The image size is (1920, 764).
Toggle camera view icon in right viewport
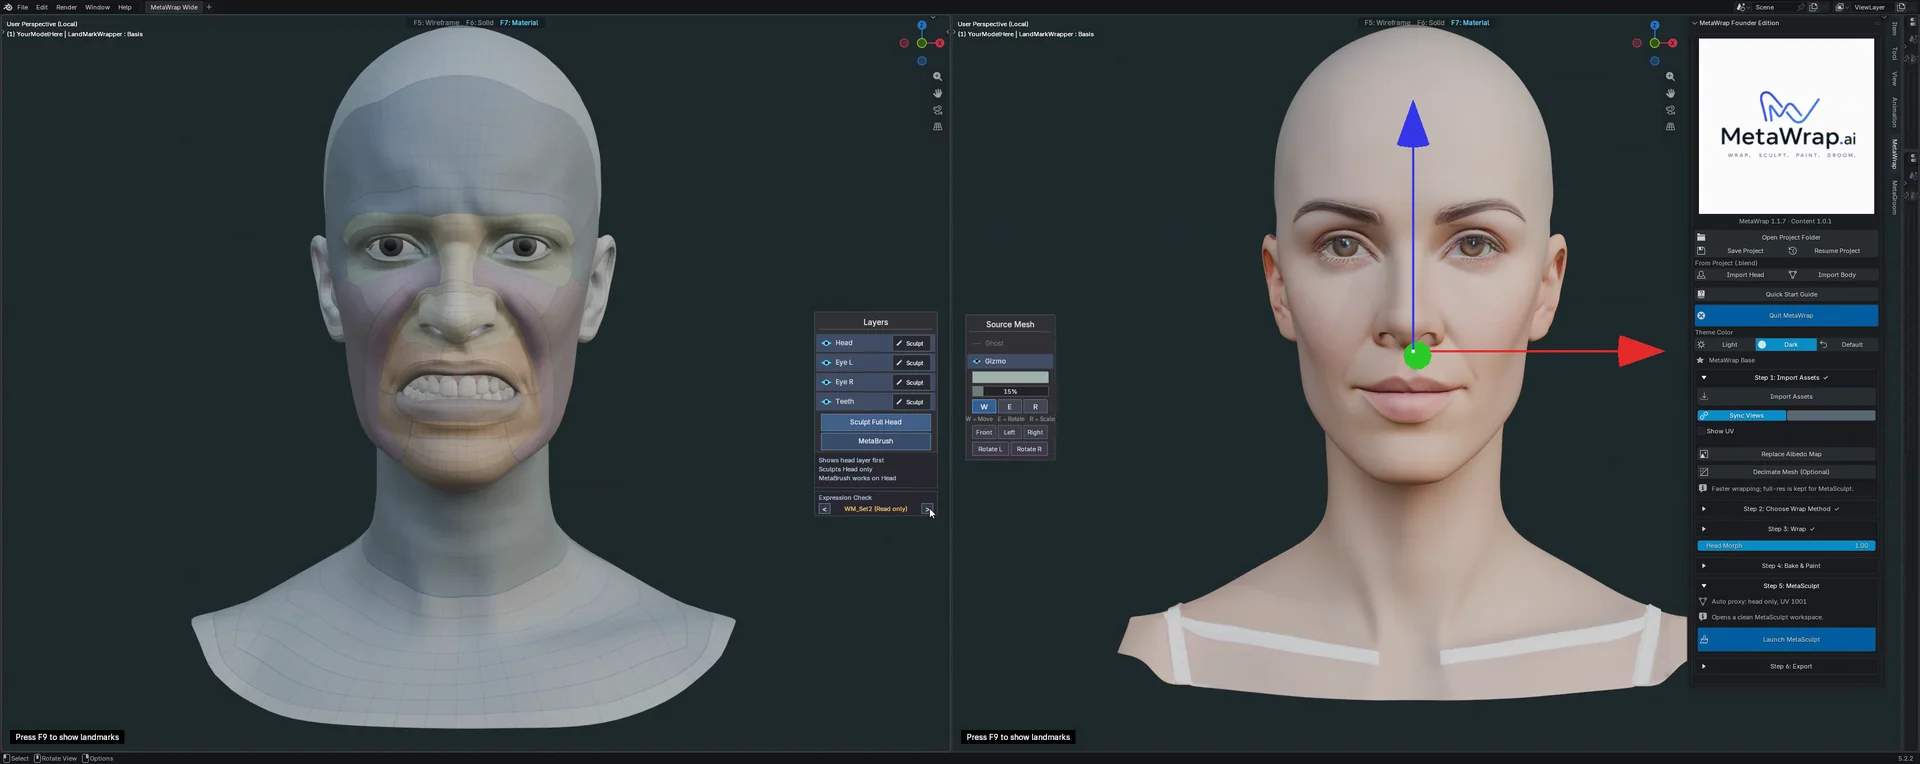(1670, 110)
